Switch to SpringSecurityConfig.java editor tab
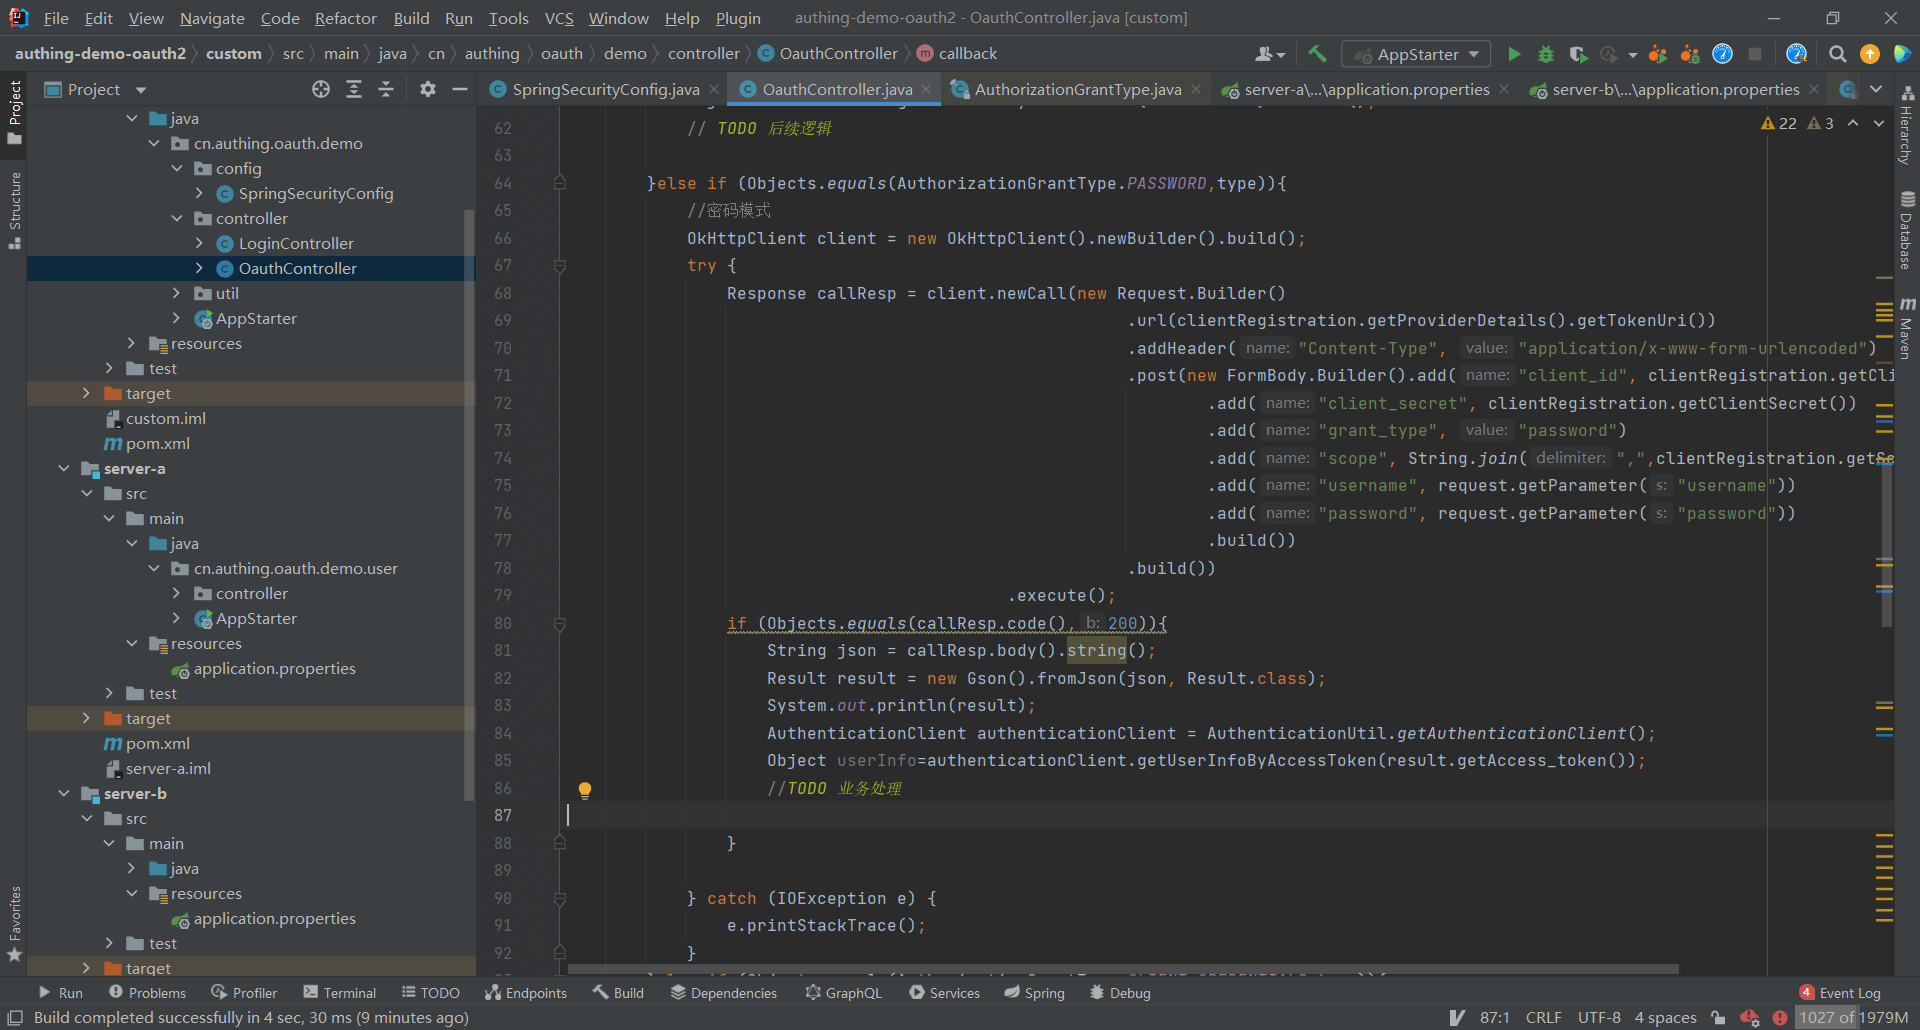Screen dimensions: 1920x1030 coord(605,90)
